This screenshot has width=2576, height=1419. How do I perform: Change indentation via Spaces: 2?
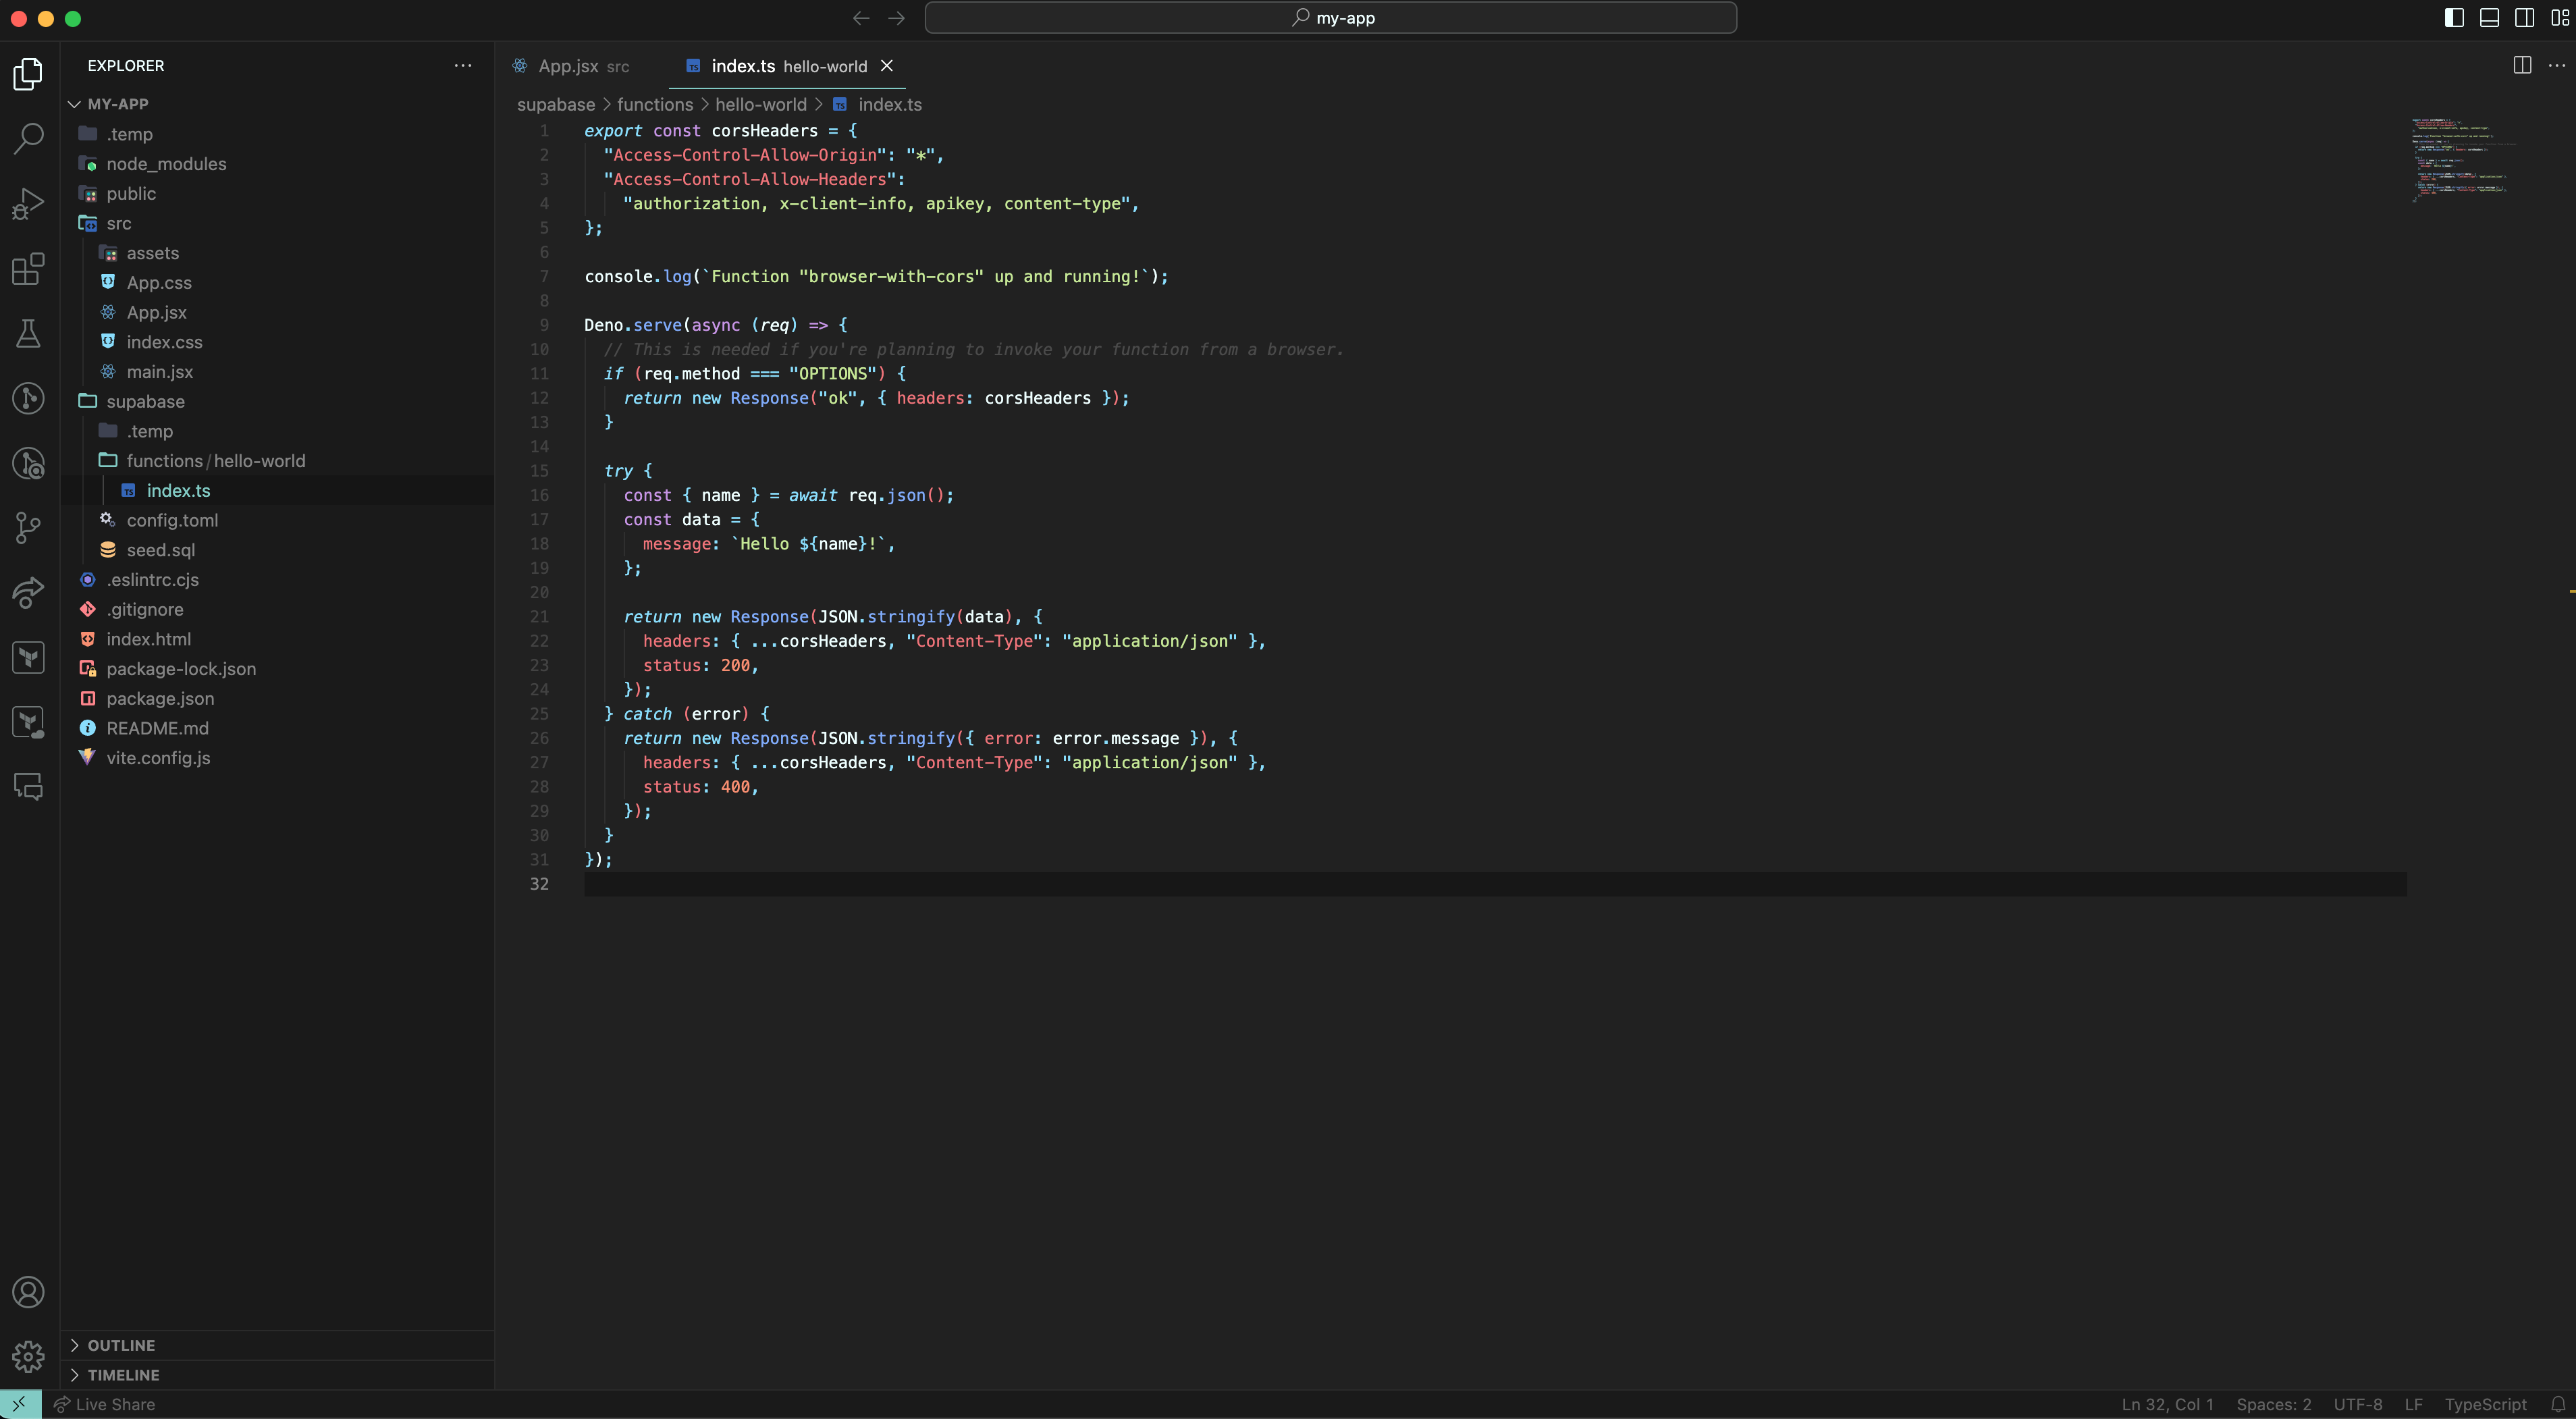[x=2273, y=1404]
